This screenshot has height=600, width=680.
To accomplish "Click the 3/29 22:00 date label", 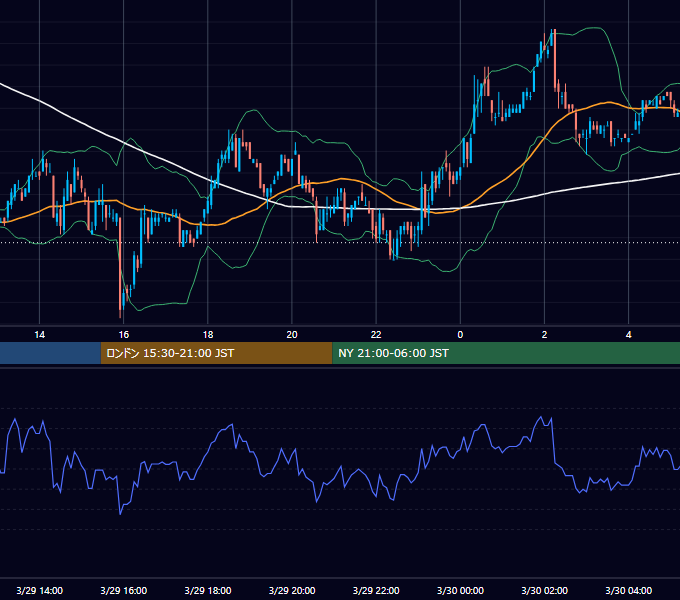I will tap(376, 590).
